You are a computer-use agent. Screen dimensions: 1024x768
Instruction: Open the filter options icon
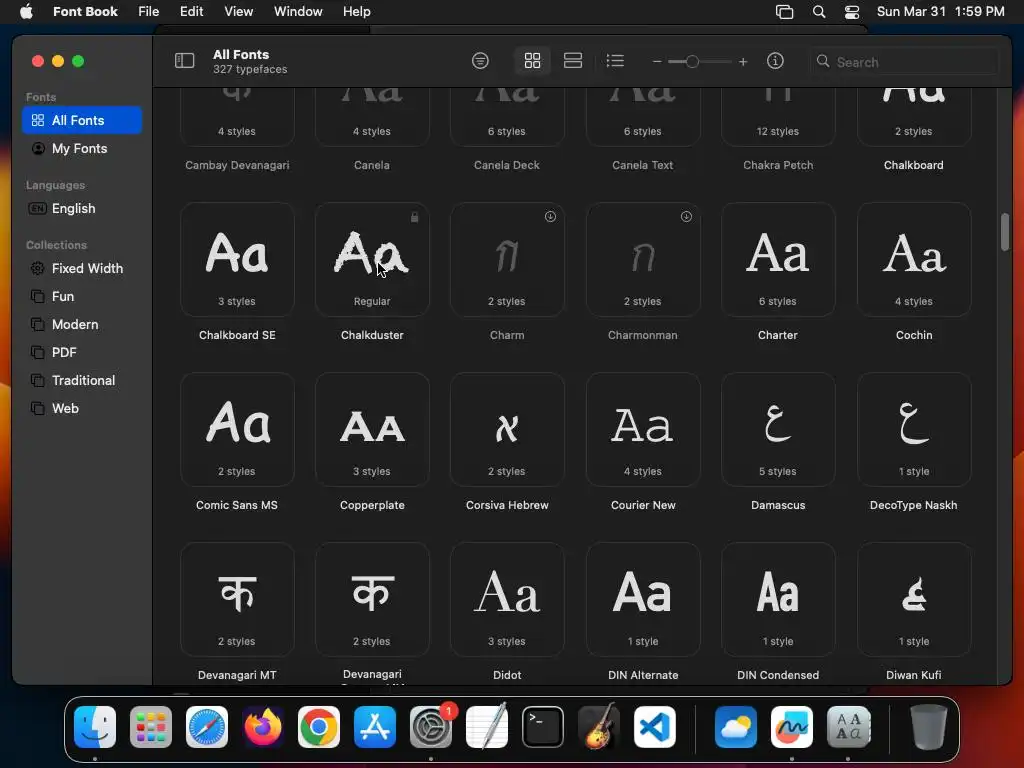(480, 61)
